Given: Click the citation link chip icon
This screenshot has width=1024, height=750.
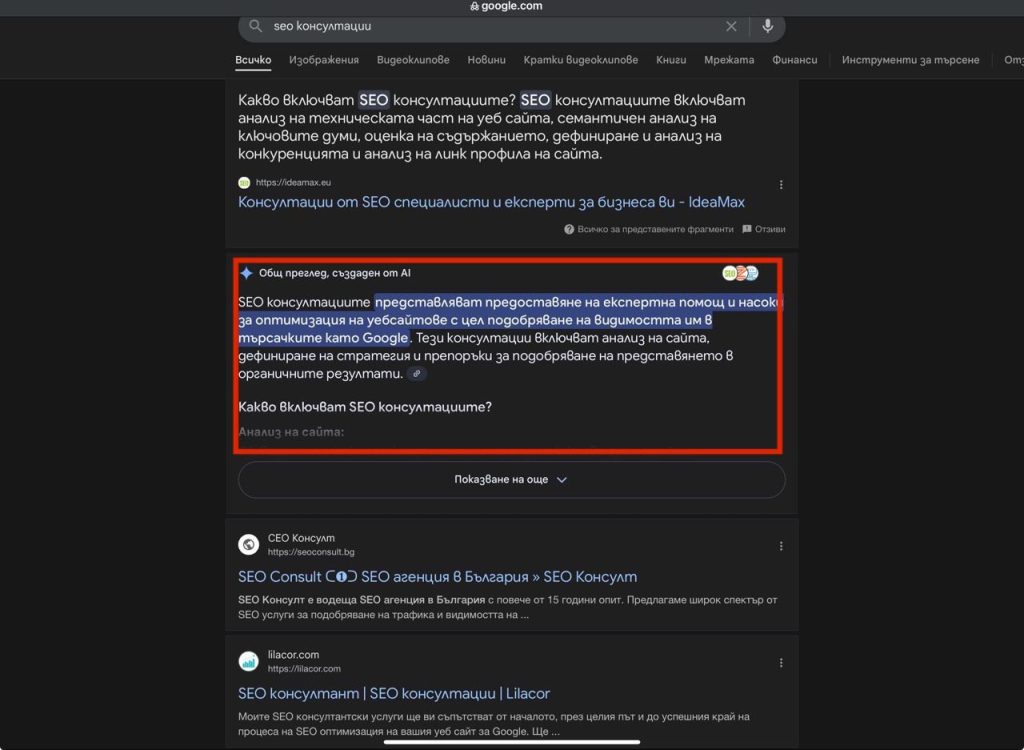Looking at the screenshot, I should click(x=417, y=374).
